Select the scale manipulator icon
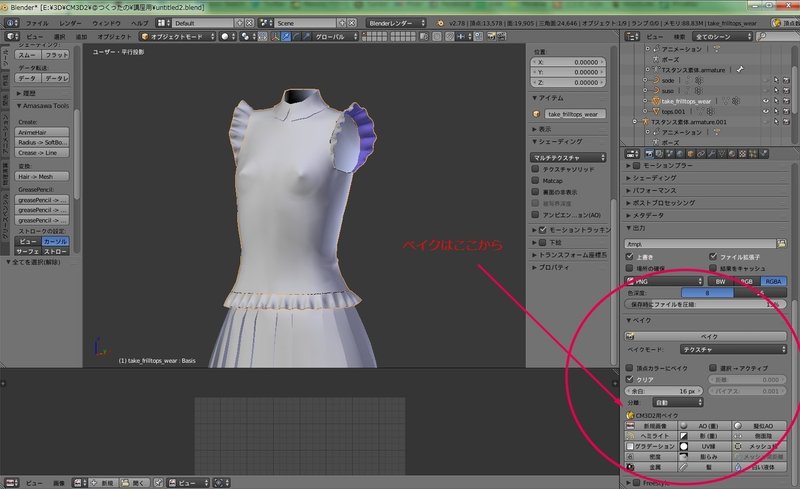The width and height of the screenshot is (800, 489). 306,37
